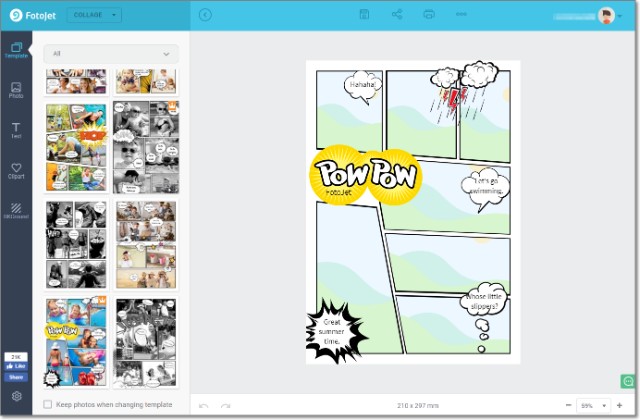Screen dimensions: 640x420
Task: Open settings gear in left sidebar
Action: coord(16,397)
